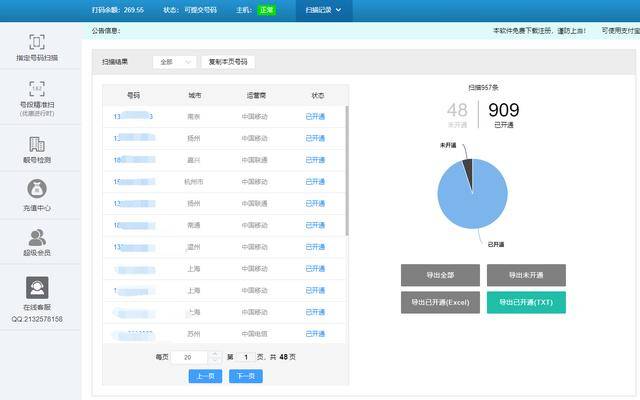The image size is (640, 400).
Task: Open the 靓号检测 building icon
Action: tap(37, 144)
